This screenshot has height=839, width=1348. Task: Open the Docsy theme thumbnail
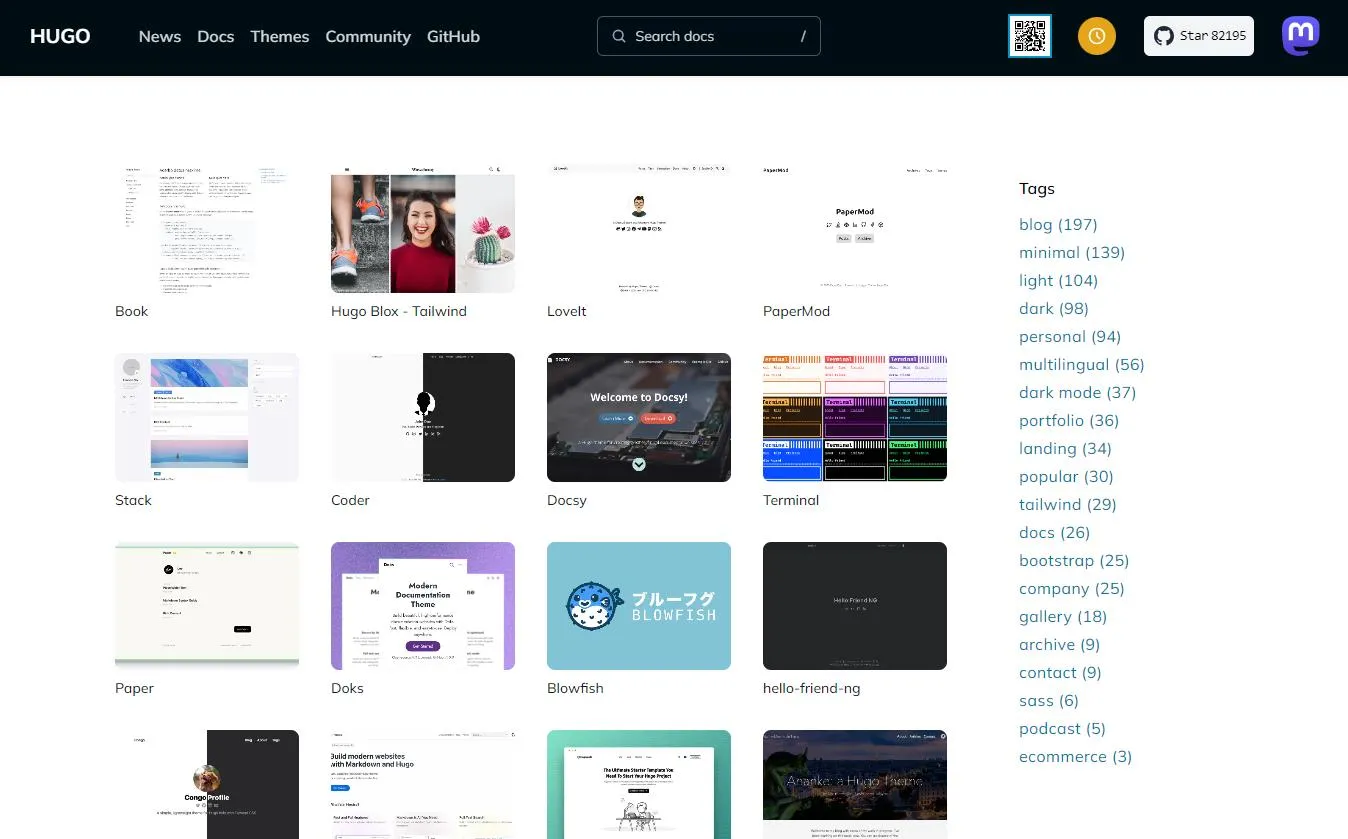coord(639,417)
